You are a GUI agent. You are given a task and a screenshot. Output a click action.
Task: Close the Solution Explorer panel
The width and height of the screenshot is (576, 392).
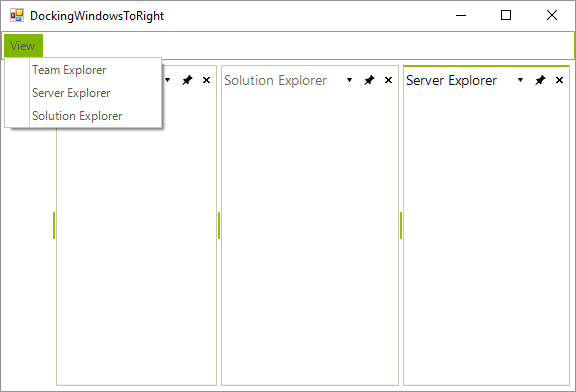[x=388, y=80]
